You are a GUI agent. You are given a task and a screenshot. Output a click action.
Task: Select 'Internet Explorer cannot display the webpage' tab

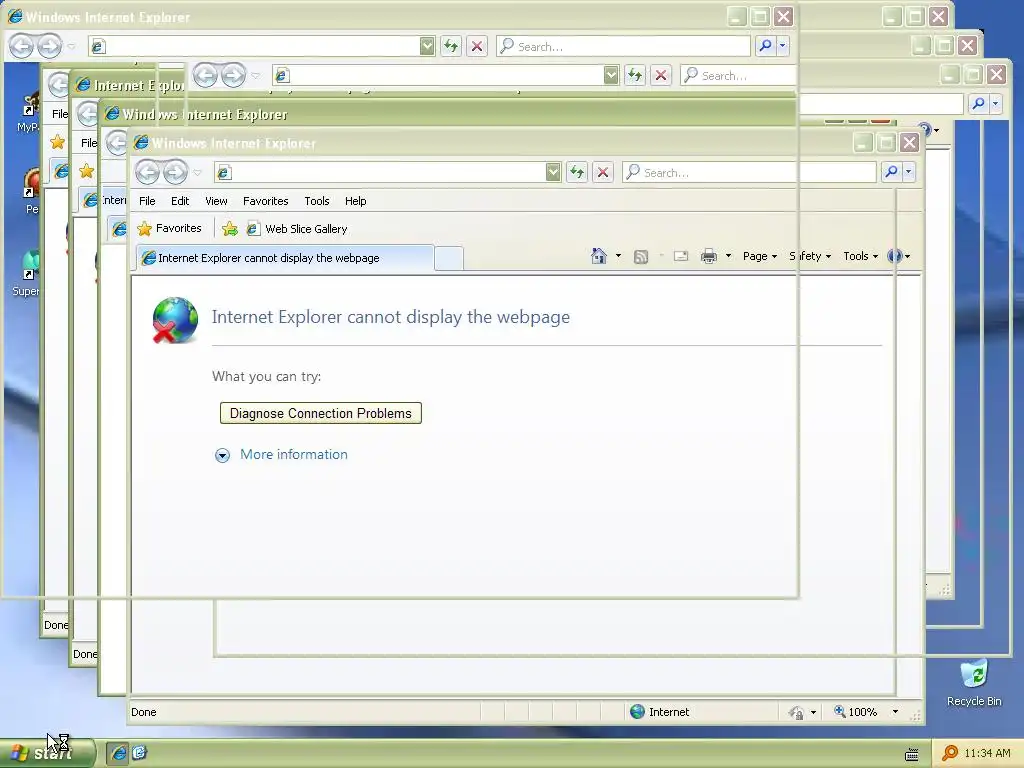tap(285, 258)
